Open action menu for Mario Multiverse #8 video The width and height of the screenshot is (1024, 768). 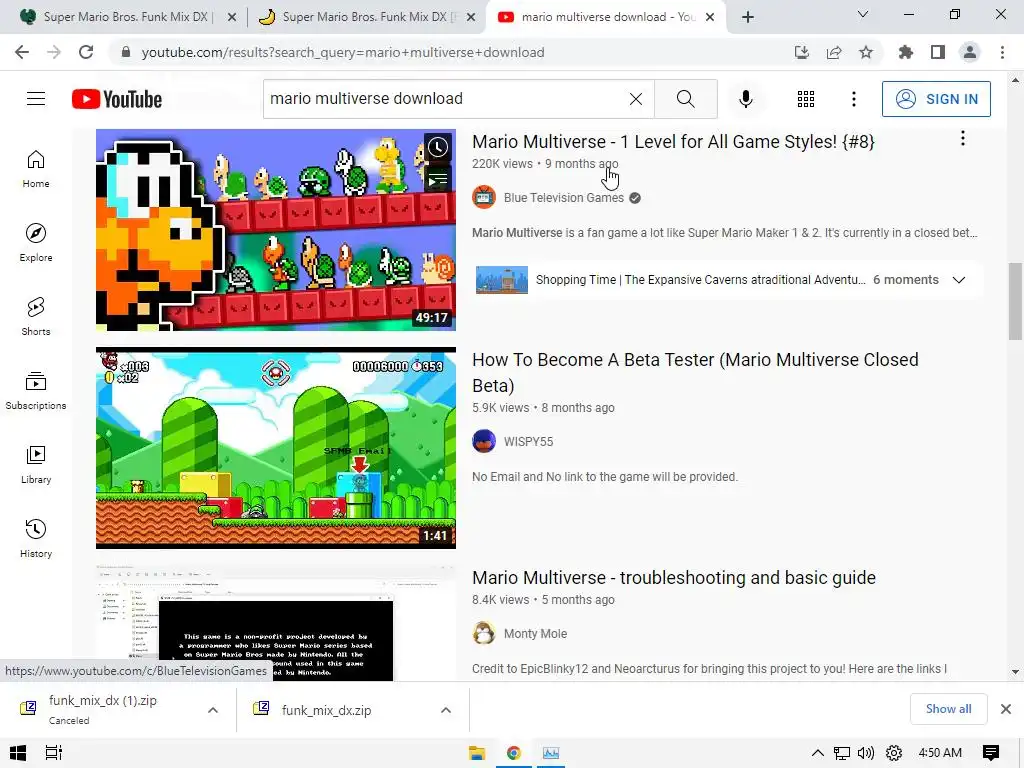tap(963, 138)
